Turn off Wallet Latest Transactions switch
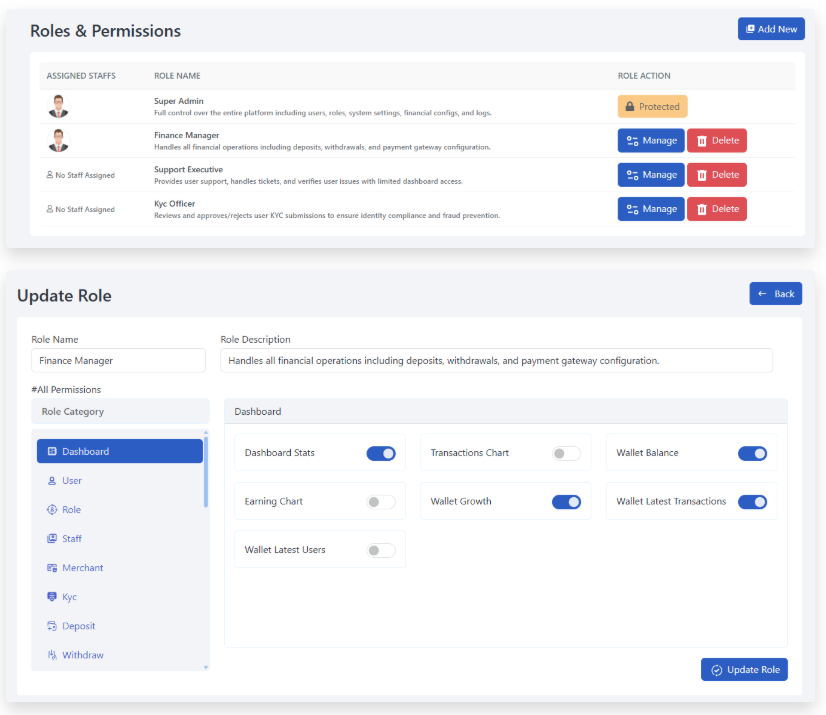Image resolution: width=826 pixels, height=715 pixels. click(752, 502)
